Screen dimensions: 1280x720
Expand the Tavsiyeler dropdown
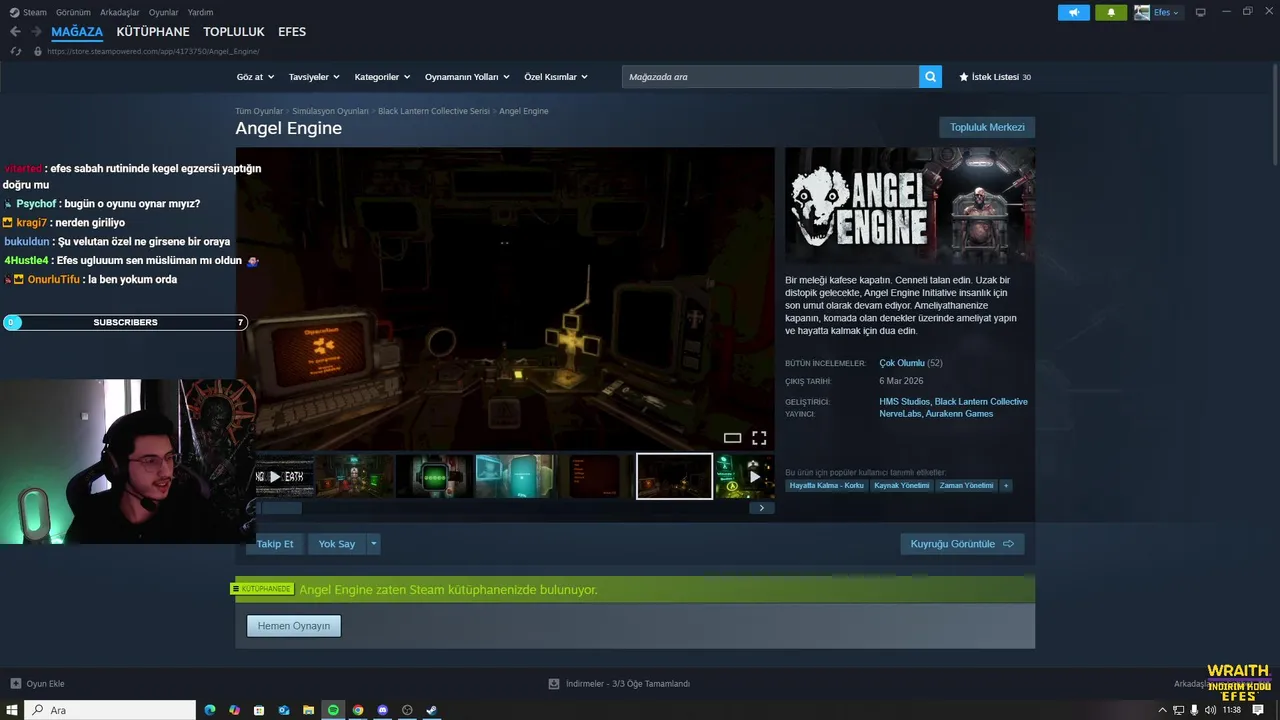(314, 77)
